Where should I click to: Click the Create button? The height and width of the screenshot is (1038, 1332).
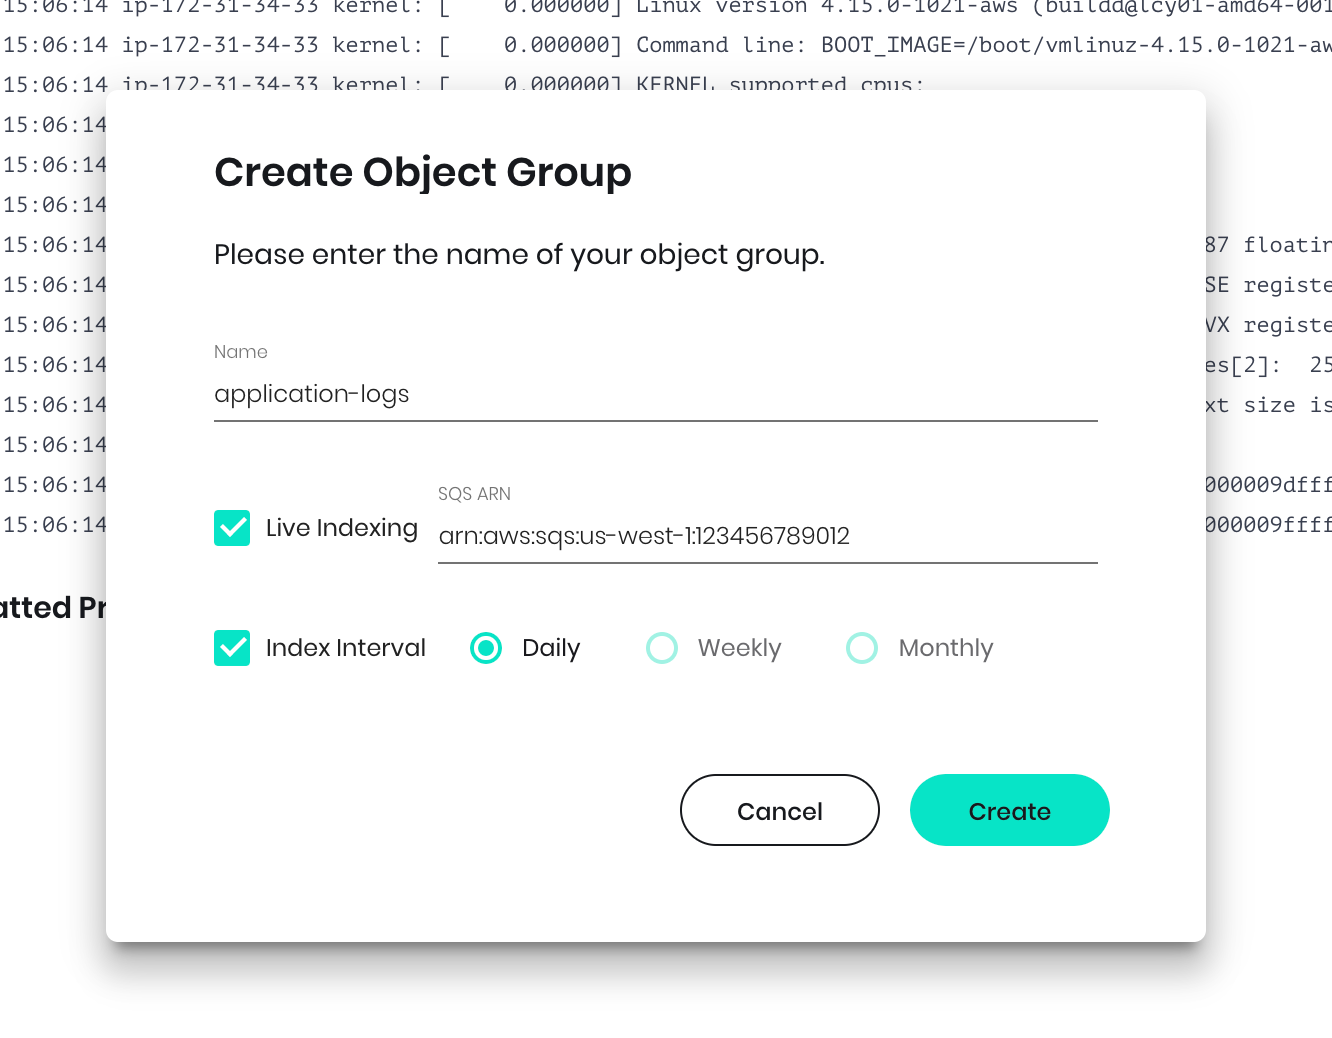(x=1010, y=810)
